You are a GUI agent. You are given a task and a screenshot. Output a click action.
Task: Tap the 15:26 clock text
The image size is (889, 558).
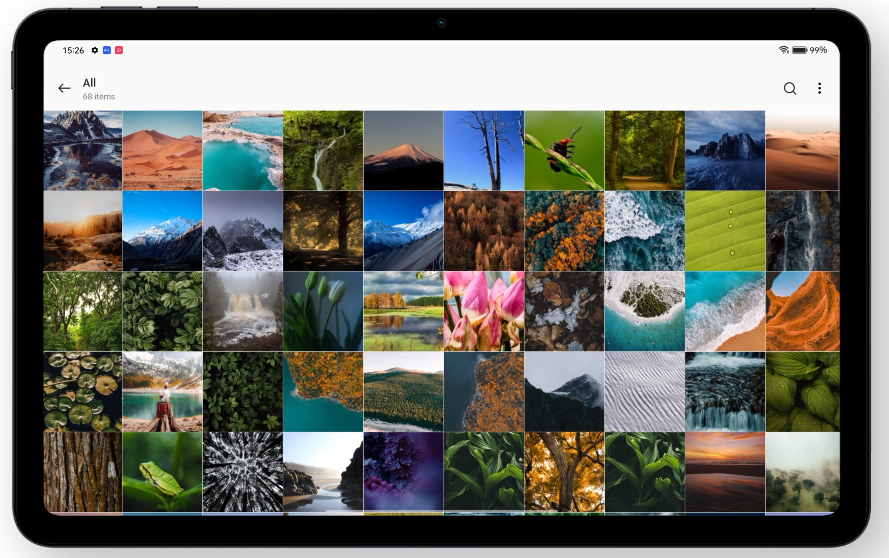[73, 50]
